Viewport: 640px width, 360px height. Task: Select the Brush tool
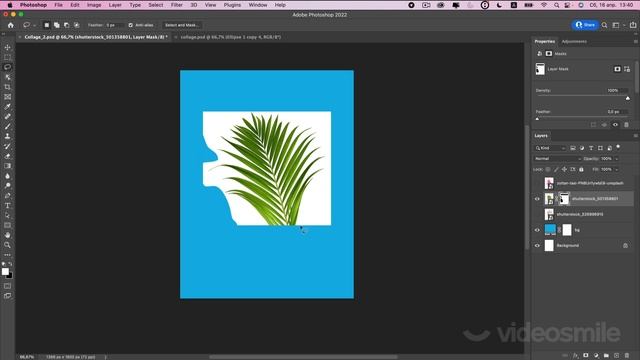pyautogui.click(x=7, y=127)
